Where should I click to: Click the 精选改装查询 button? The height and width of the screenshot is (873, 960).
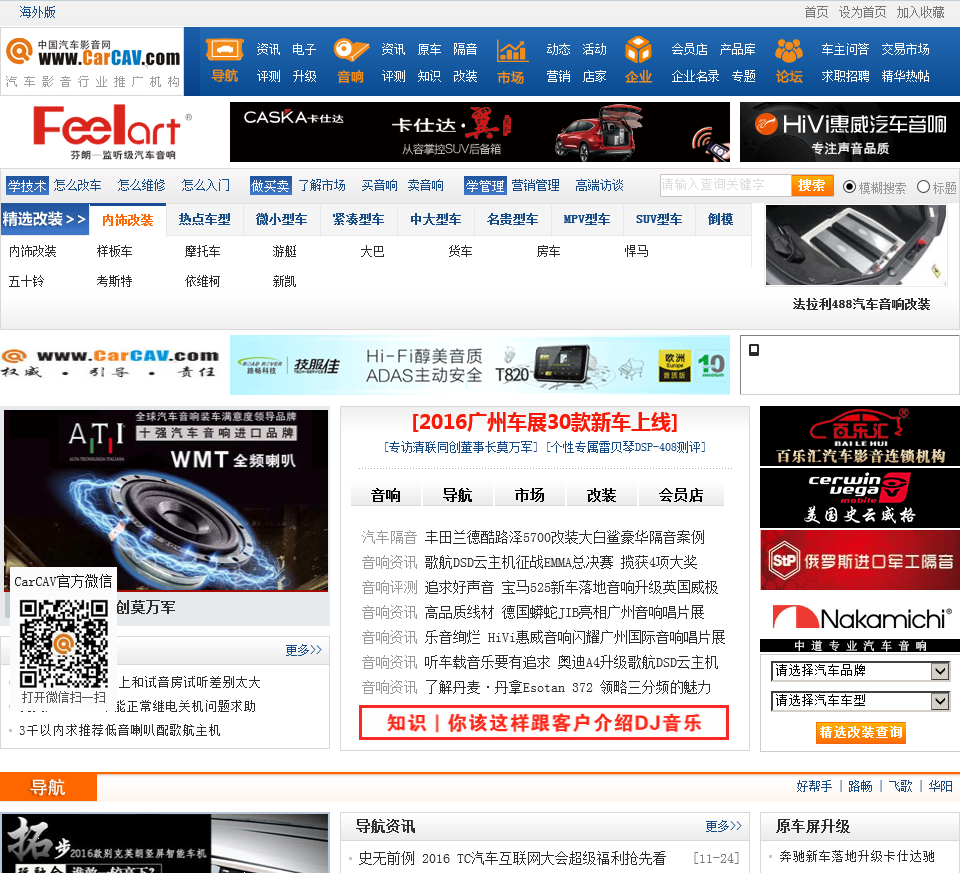(x=860, y=732)
